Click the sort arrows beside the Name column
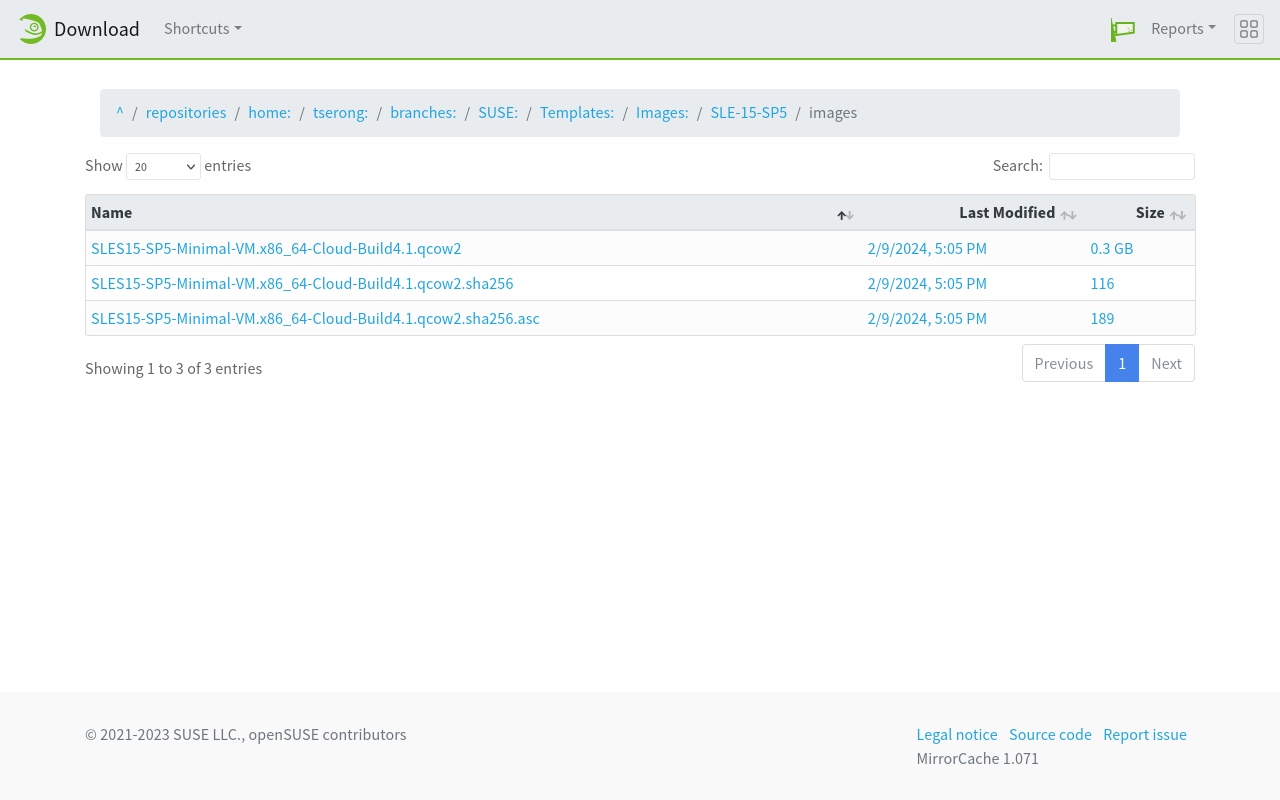 (x=844, y=215)
